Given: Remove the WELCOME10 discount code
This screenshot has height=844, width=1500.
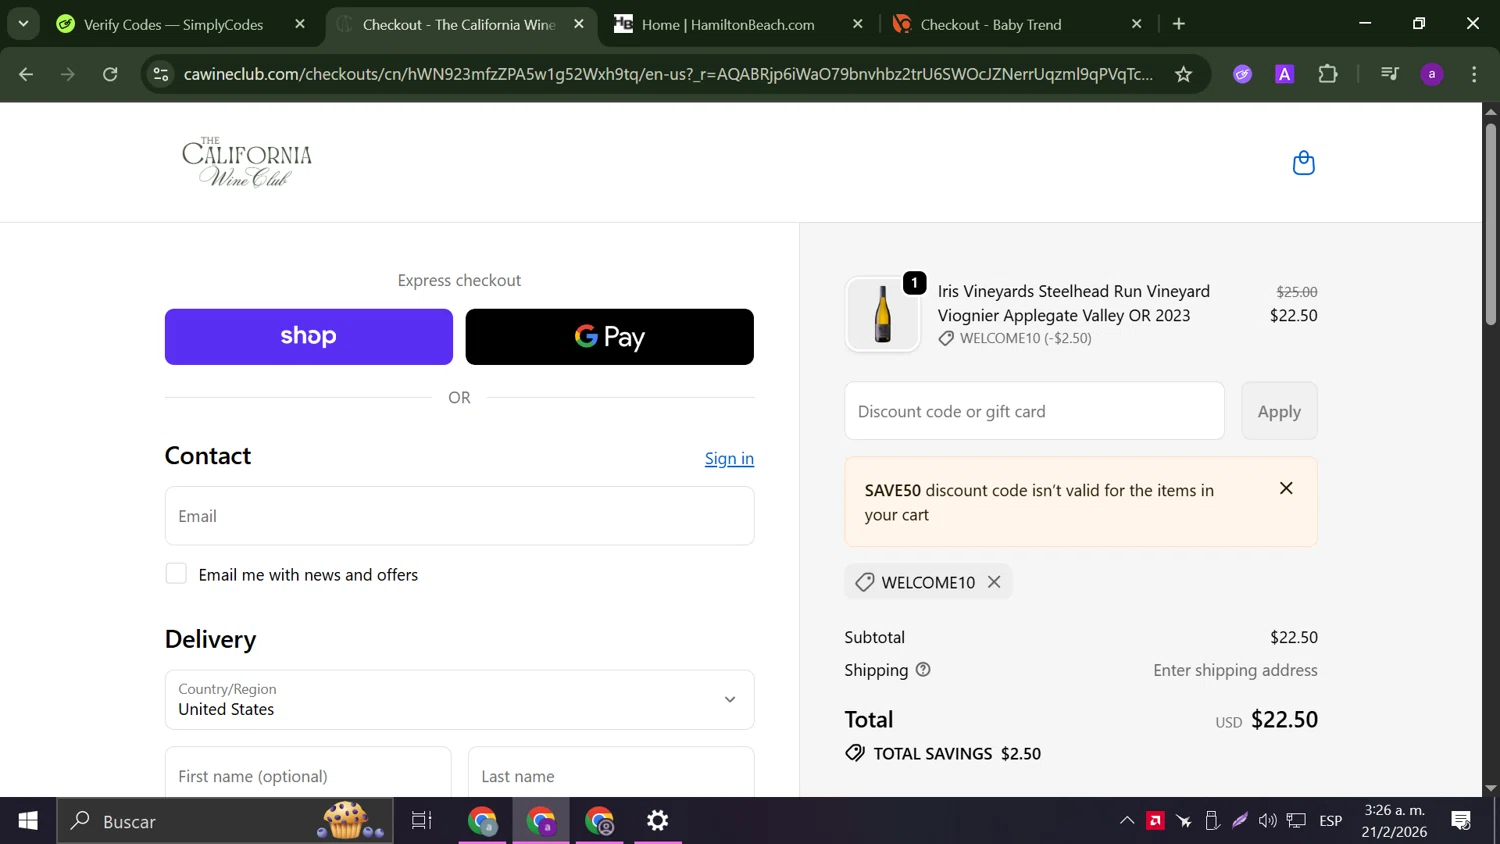Looking at the screenshot, I should point(994,582).
